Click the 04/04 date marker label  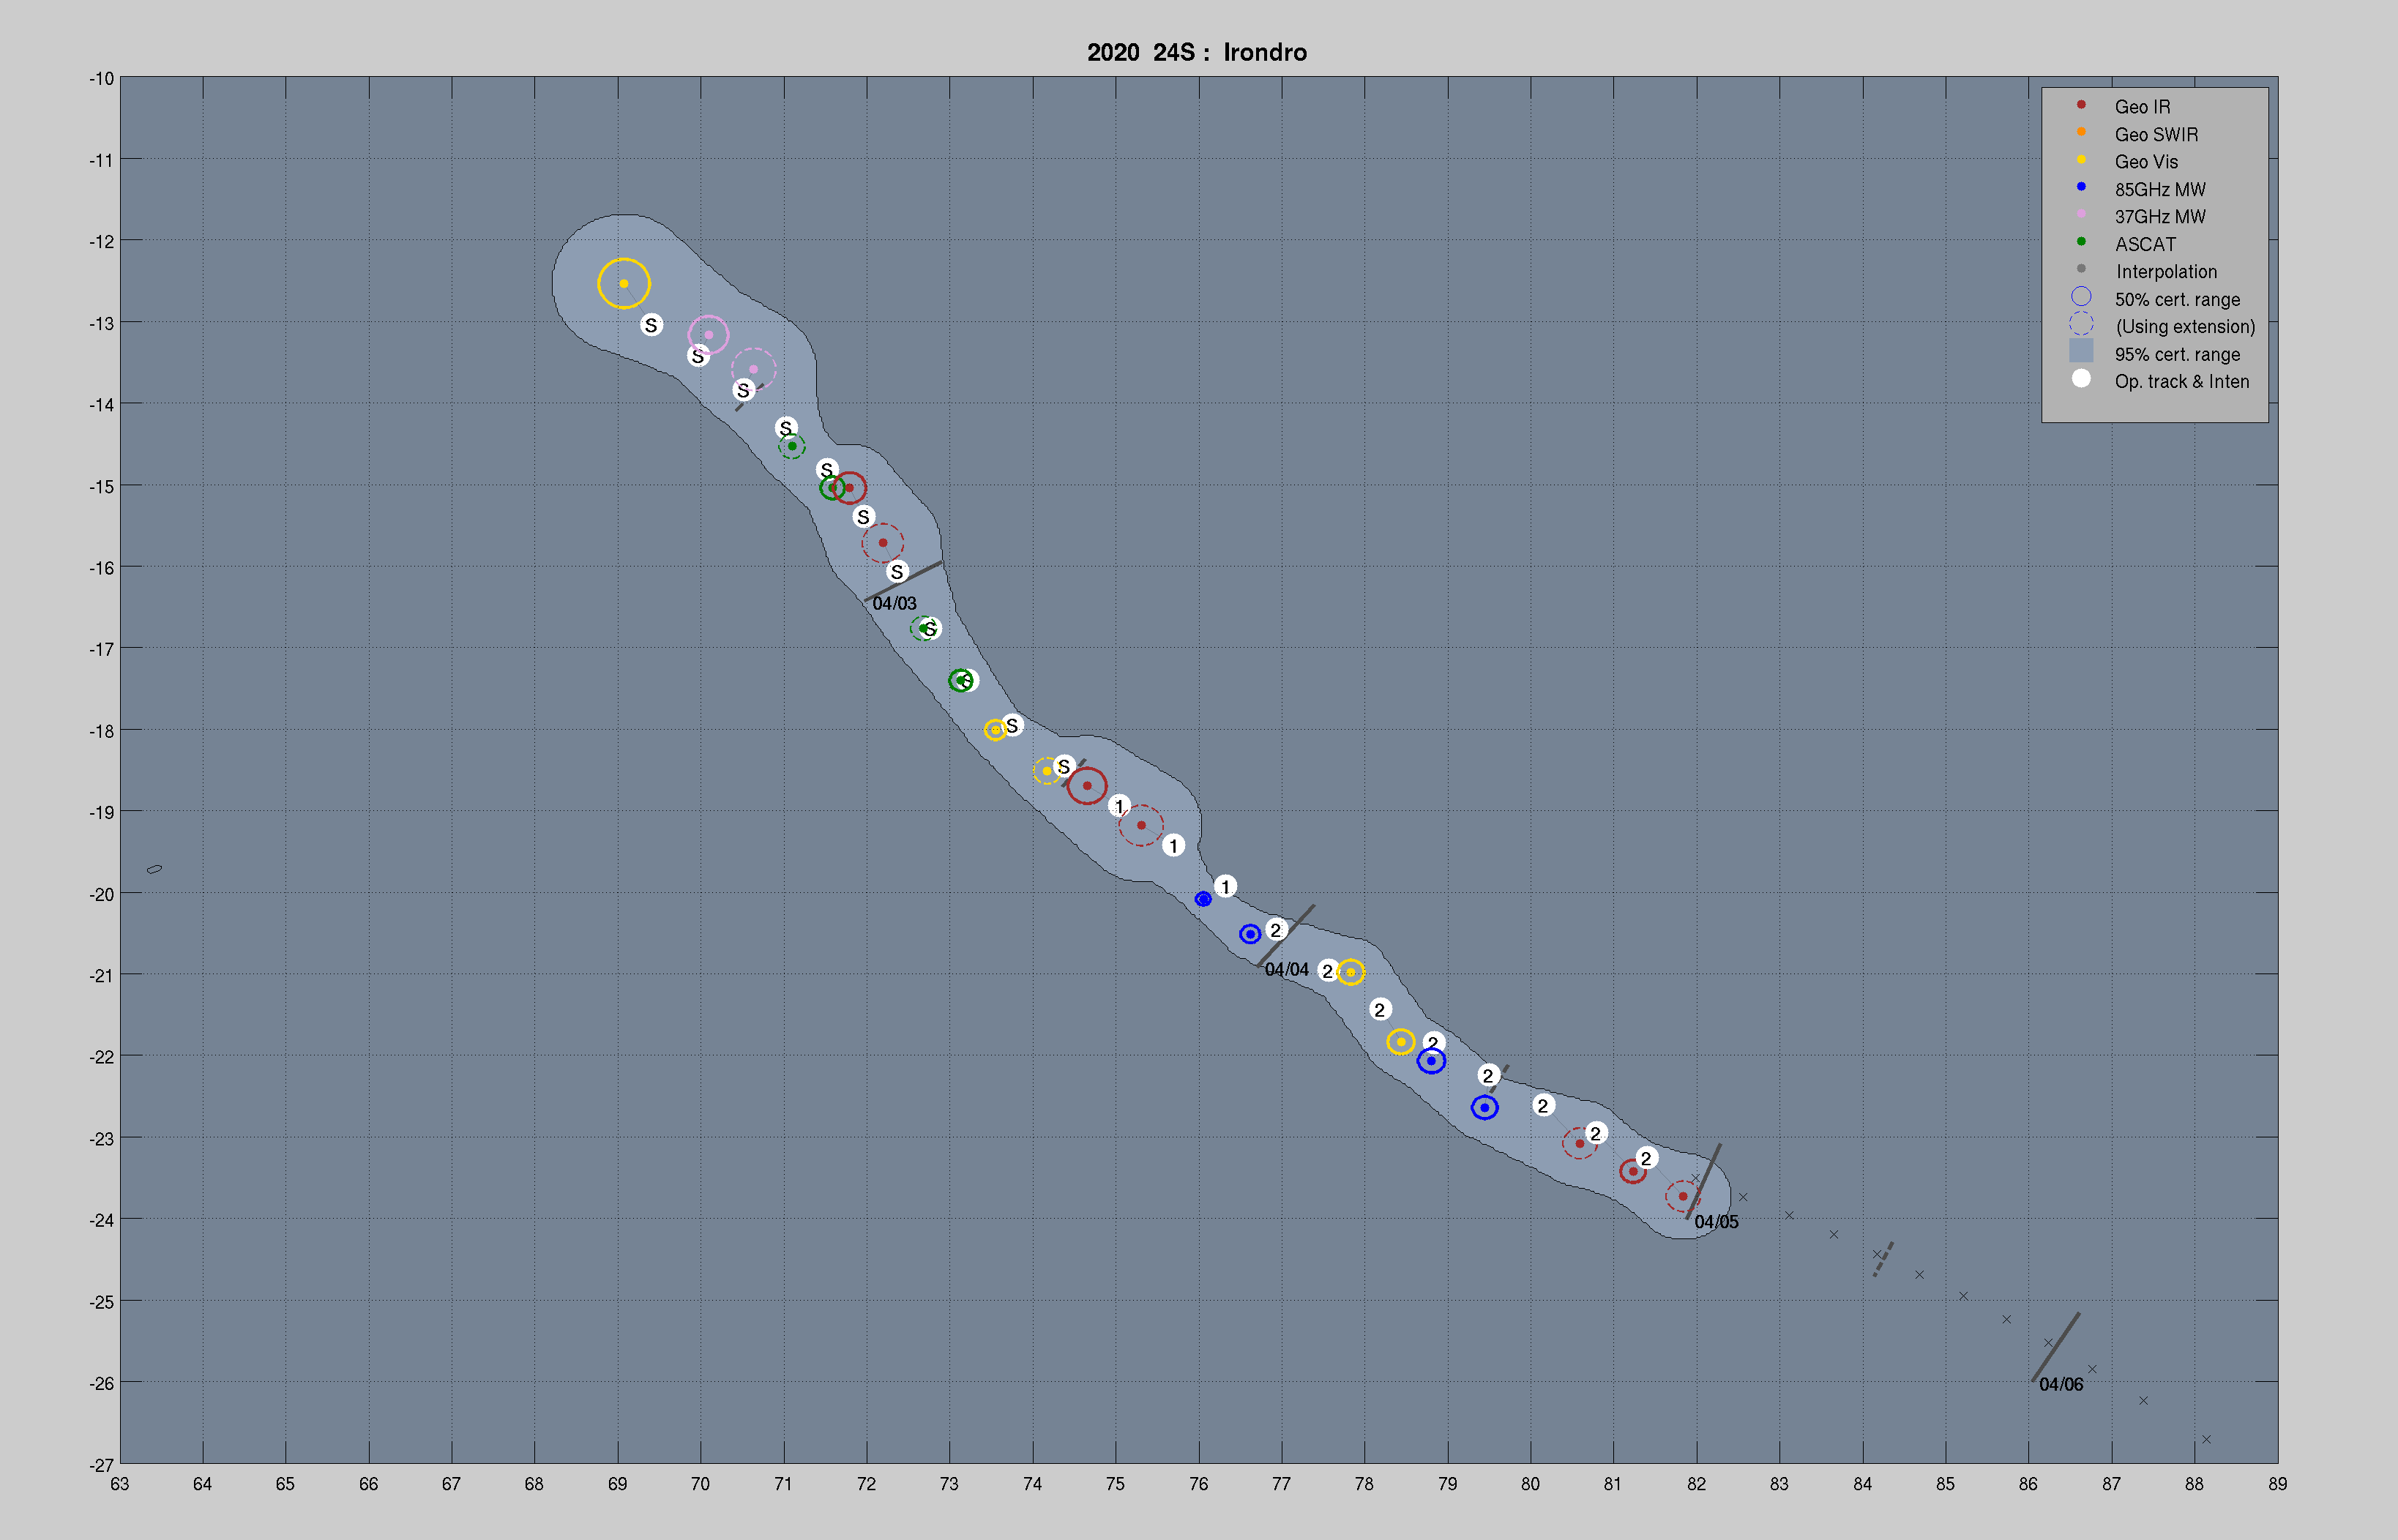point(1286,970)
